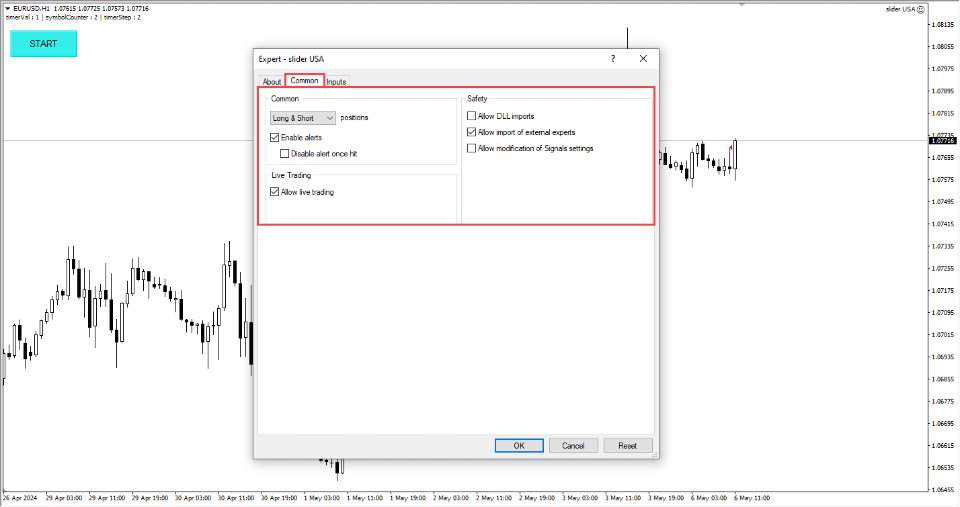The height and width of the screenshot is (507, 960).
Task: Open the Long & Short positions dropdown
Action: 303,118
